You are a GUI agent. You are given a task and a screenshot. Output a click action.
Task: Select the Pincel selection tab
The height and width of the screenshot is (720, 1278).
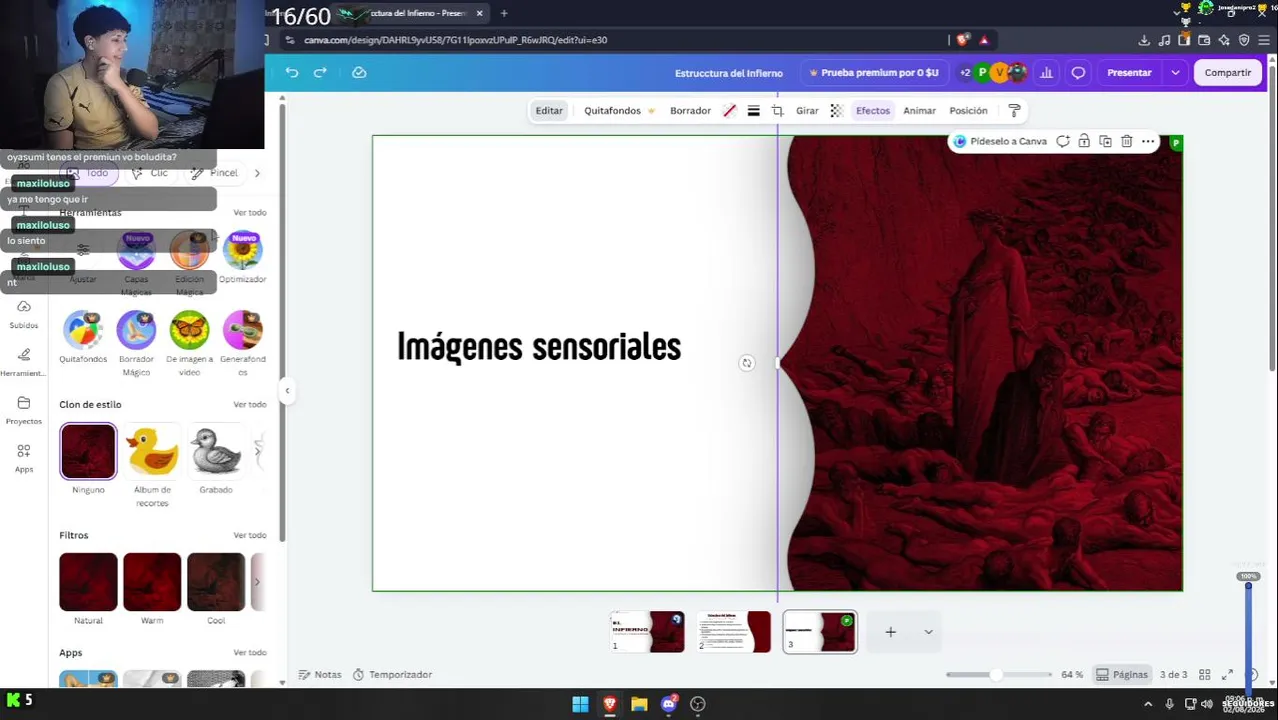click(x=214, y=173)
